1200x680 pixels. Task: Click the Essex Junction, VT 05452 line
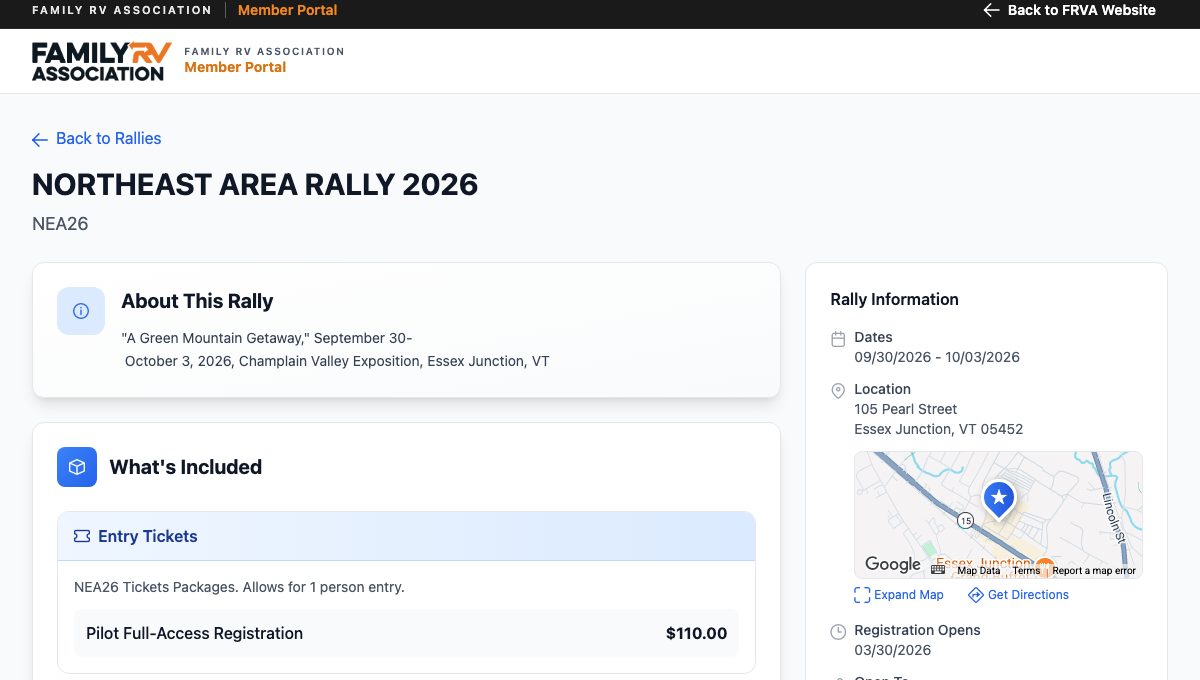pyautogui.click(x=938, y=429)
